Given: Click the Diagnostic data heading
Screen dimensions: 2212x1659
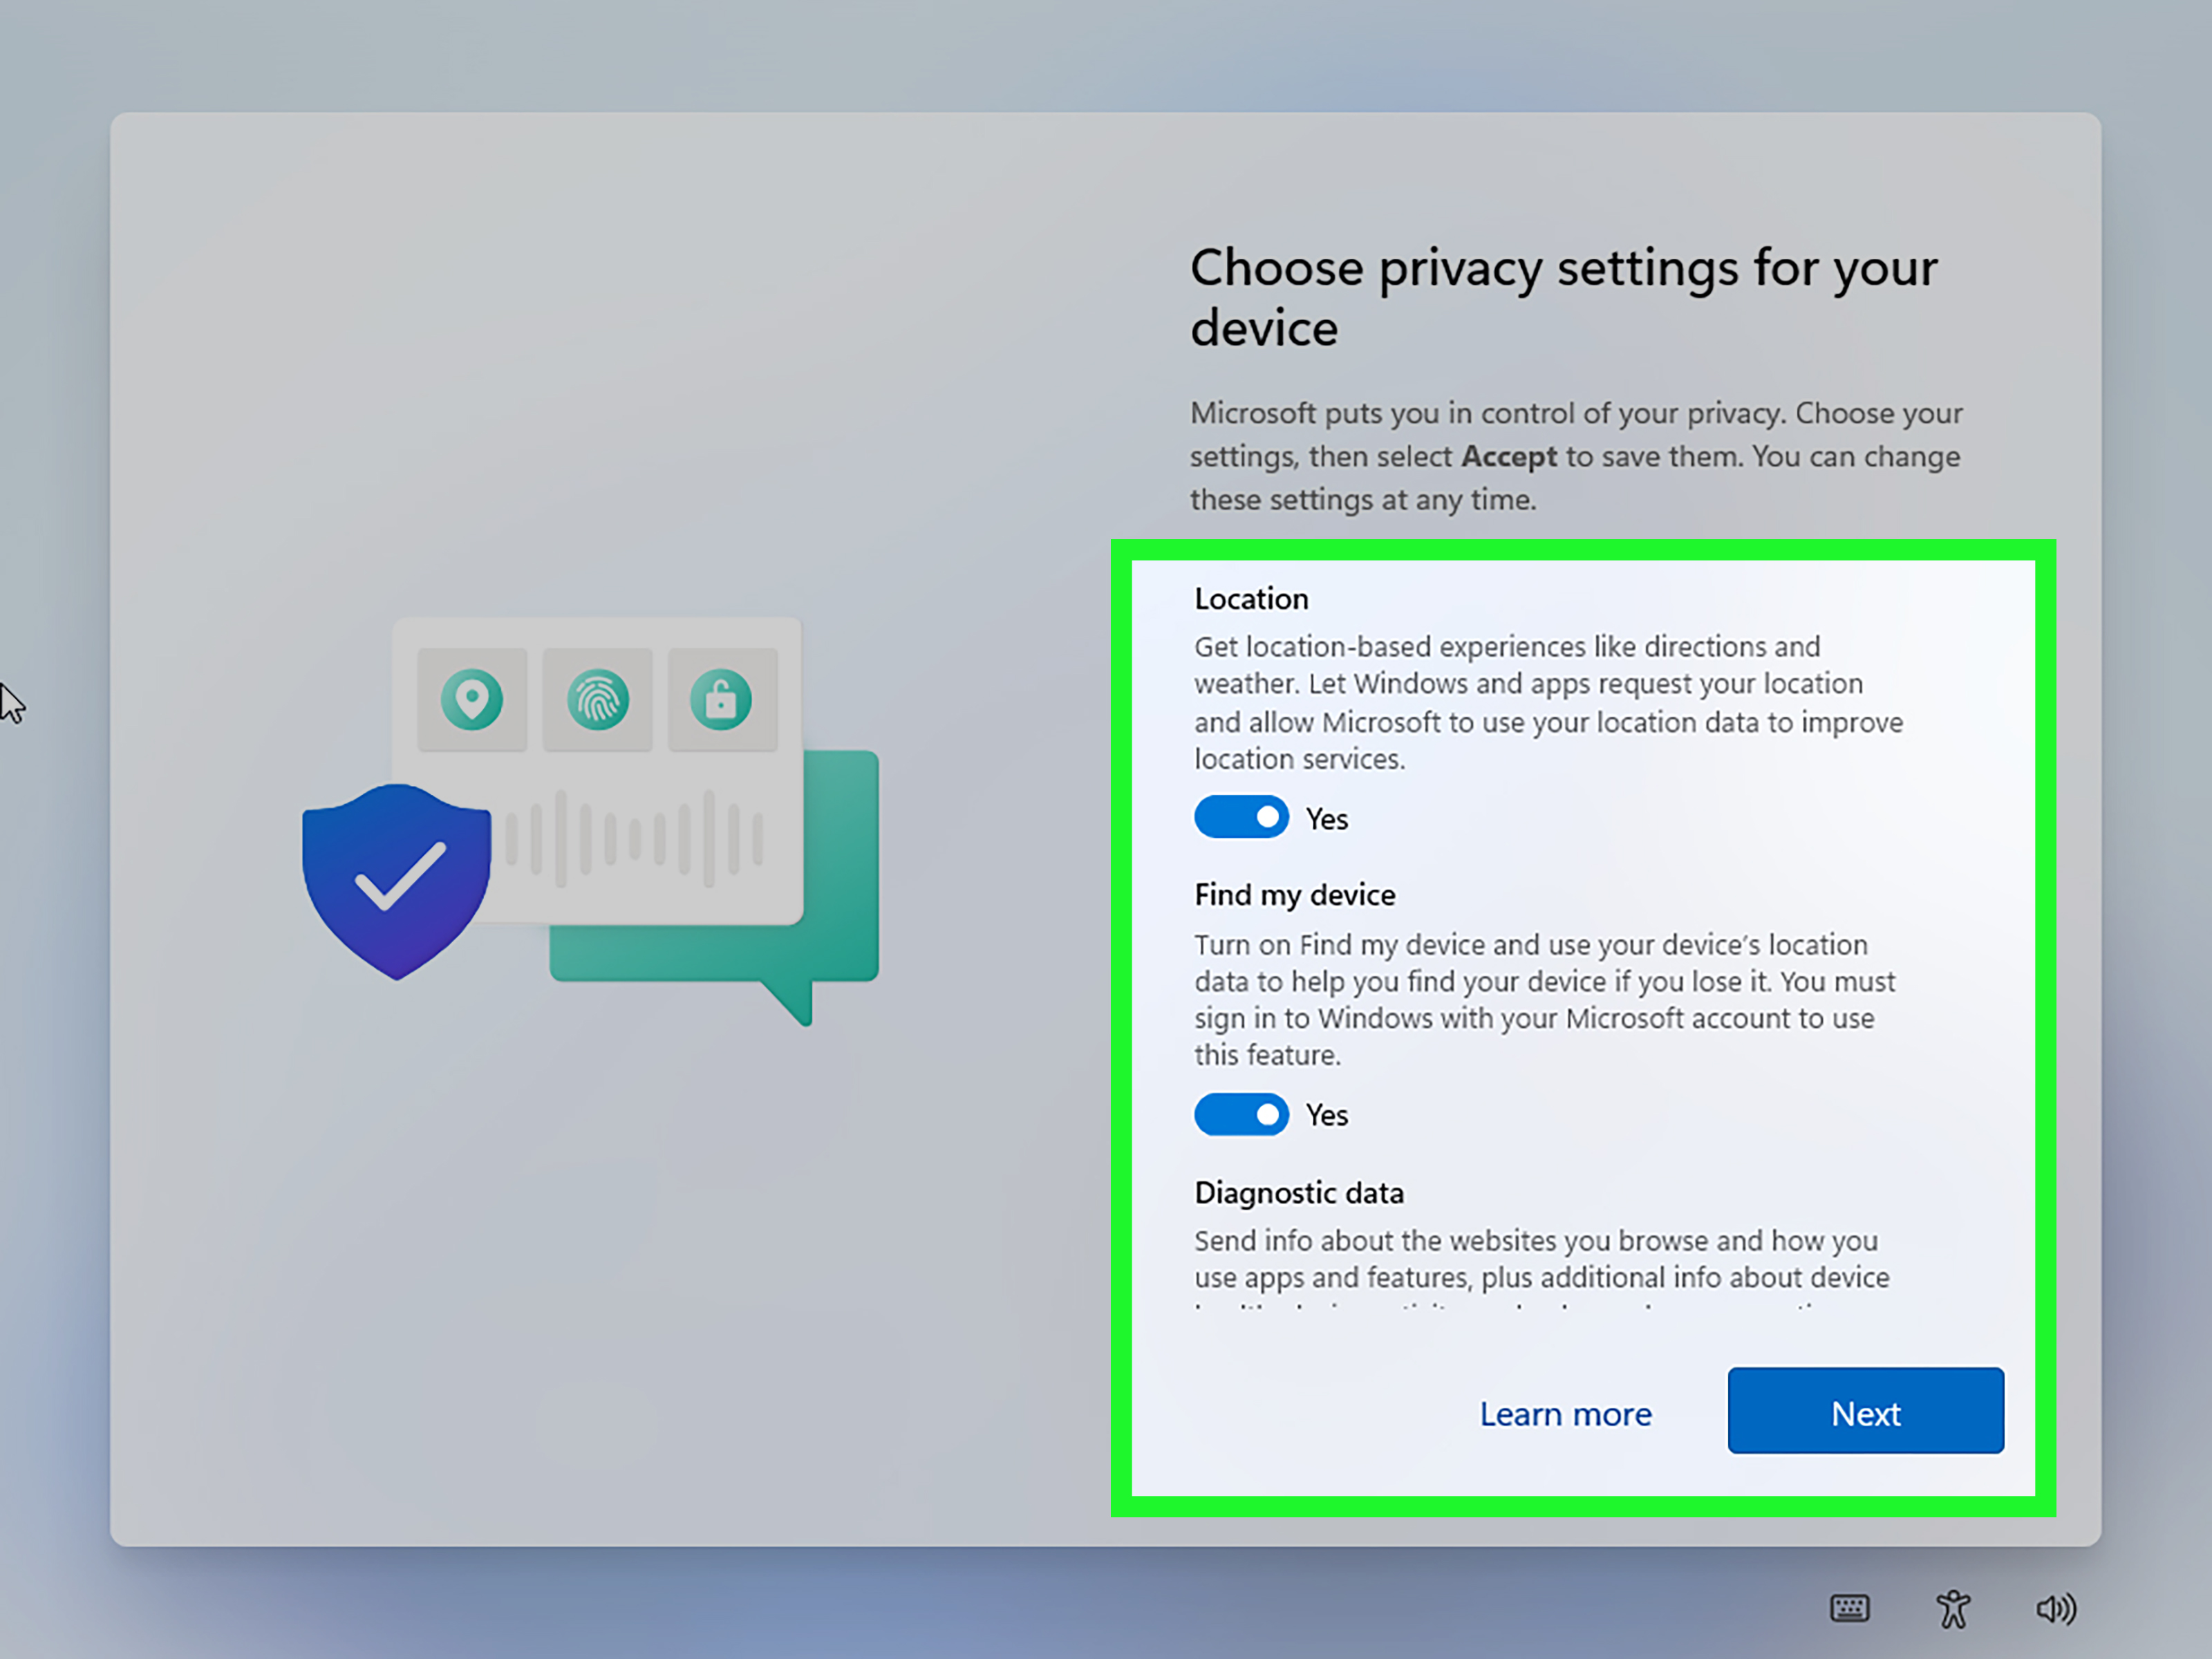Looking at the screenshot, I should pyautogui.click(x=1299, y=1192).
